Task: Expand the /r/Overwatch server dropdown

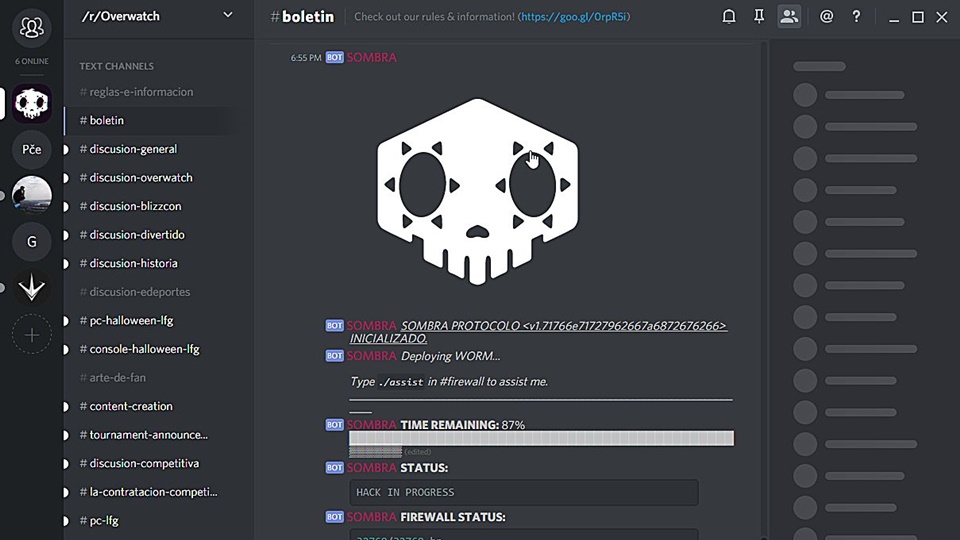Action: 228,15
